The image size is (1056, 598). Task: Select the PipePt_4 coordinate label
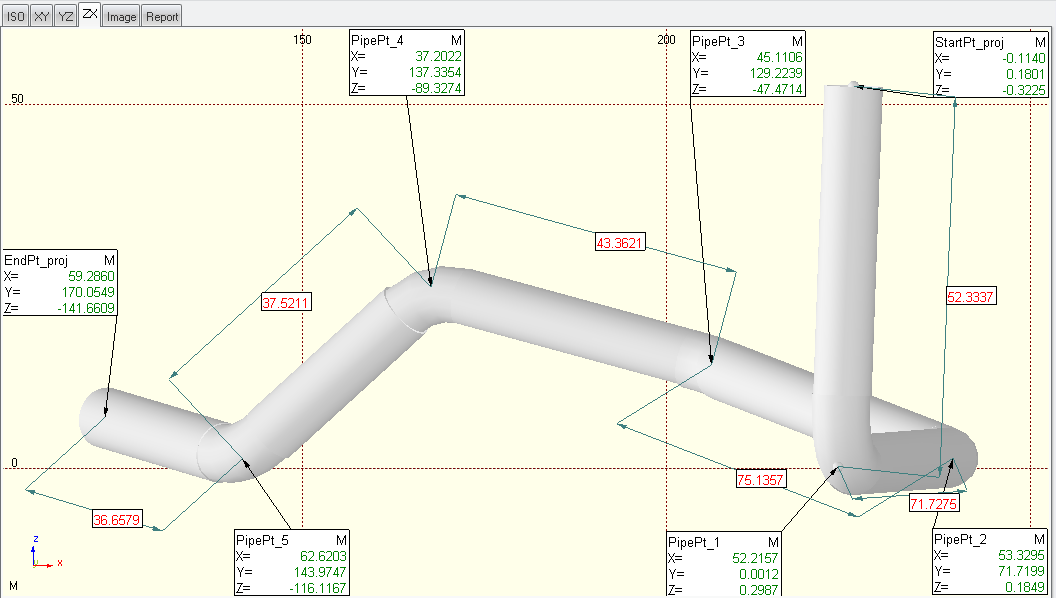click(x=407, y=64)
